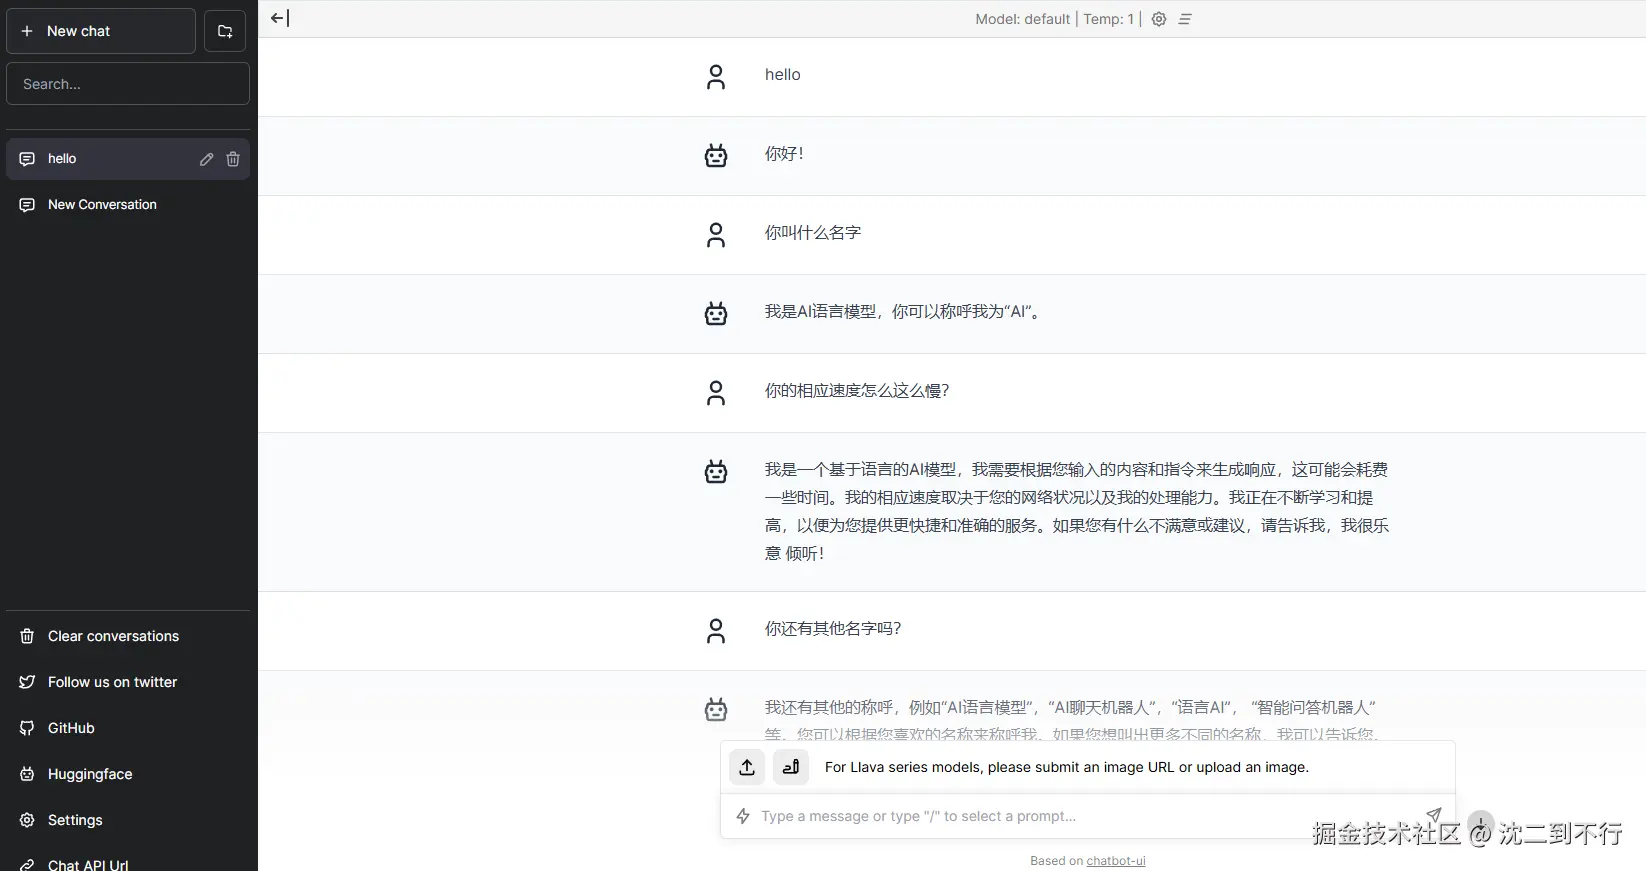Click the user avatar beside 你叫什么名字
The width and height of the screenshot is (1646, 871).
tap(716, 235)
